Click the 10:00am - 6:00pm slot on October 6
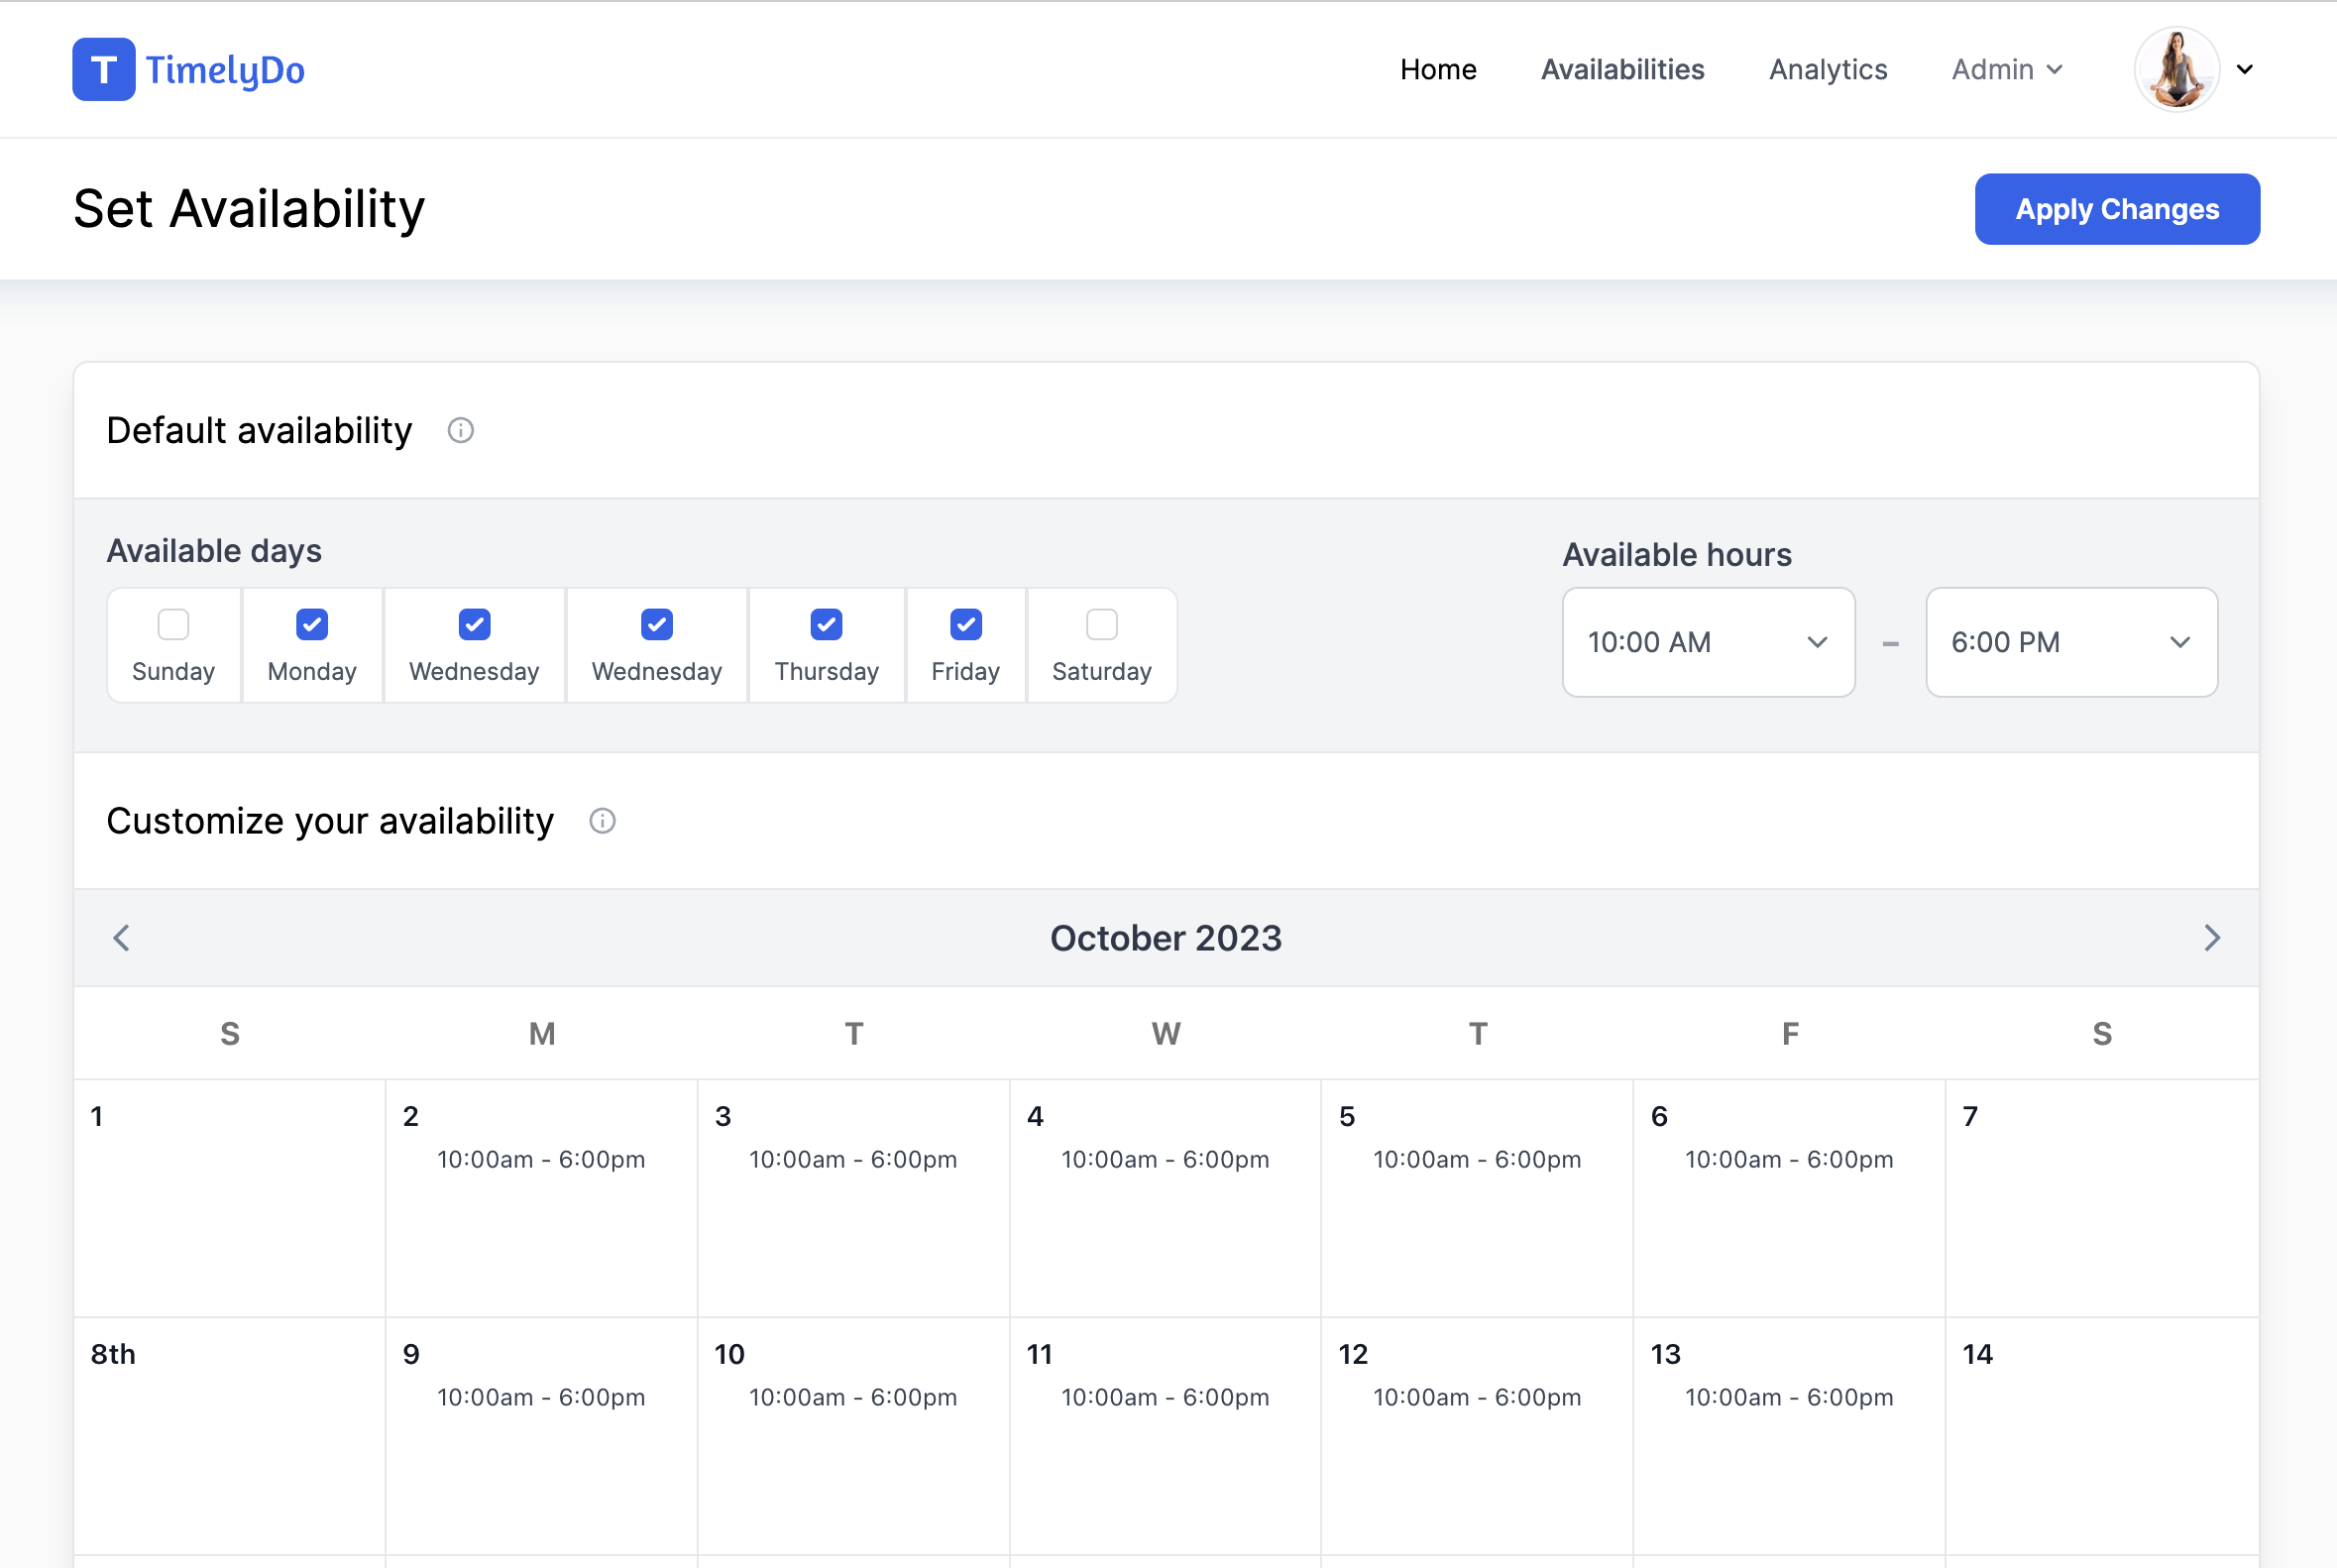The image size is (2337, 1568). pyautogui.click(x=1789, y=1160)
